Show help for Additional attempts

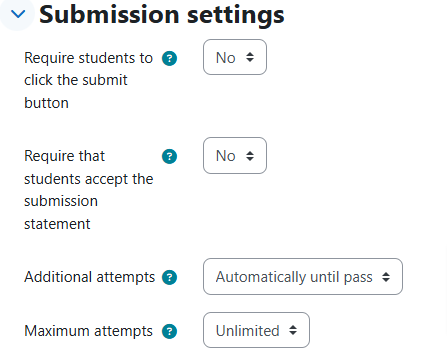169,277
